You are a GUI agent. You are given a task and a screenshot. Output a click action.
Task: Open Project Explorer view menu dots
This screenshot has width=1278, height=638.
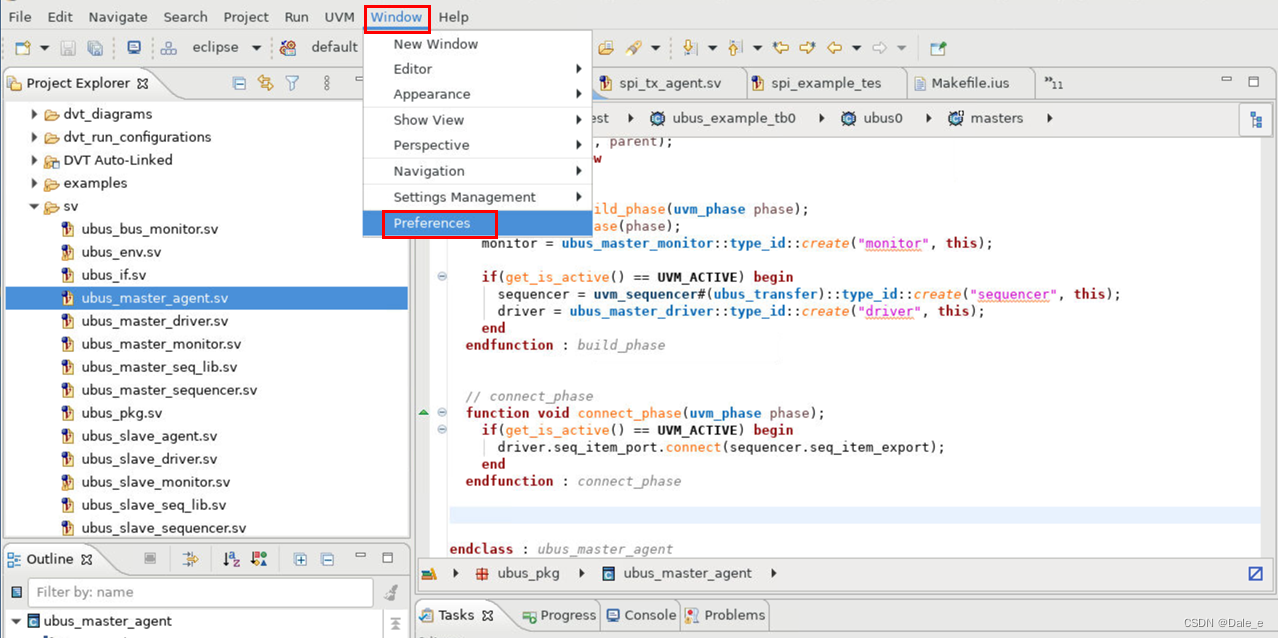pyautogui.click(x=326, y=83)
